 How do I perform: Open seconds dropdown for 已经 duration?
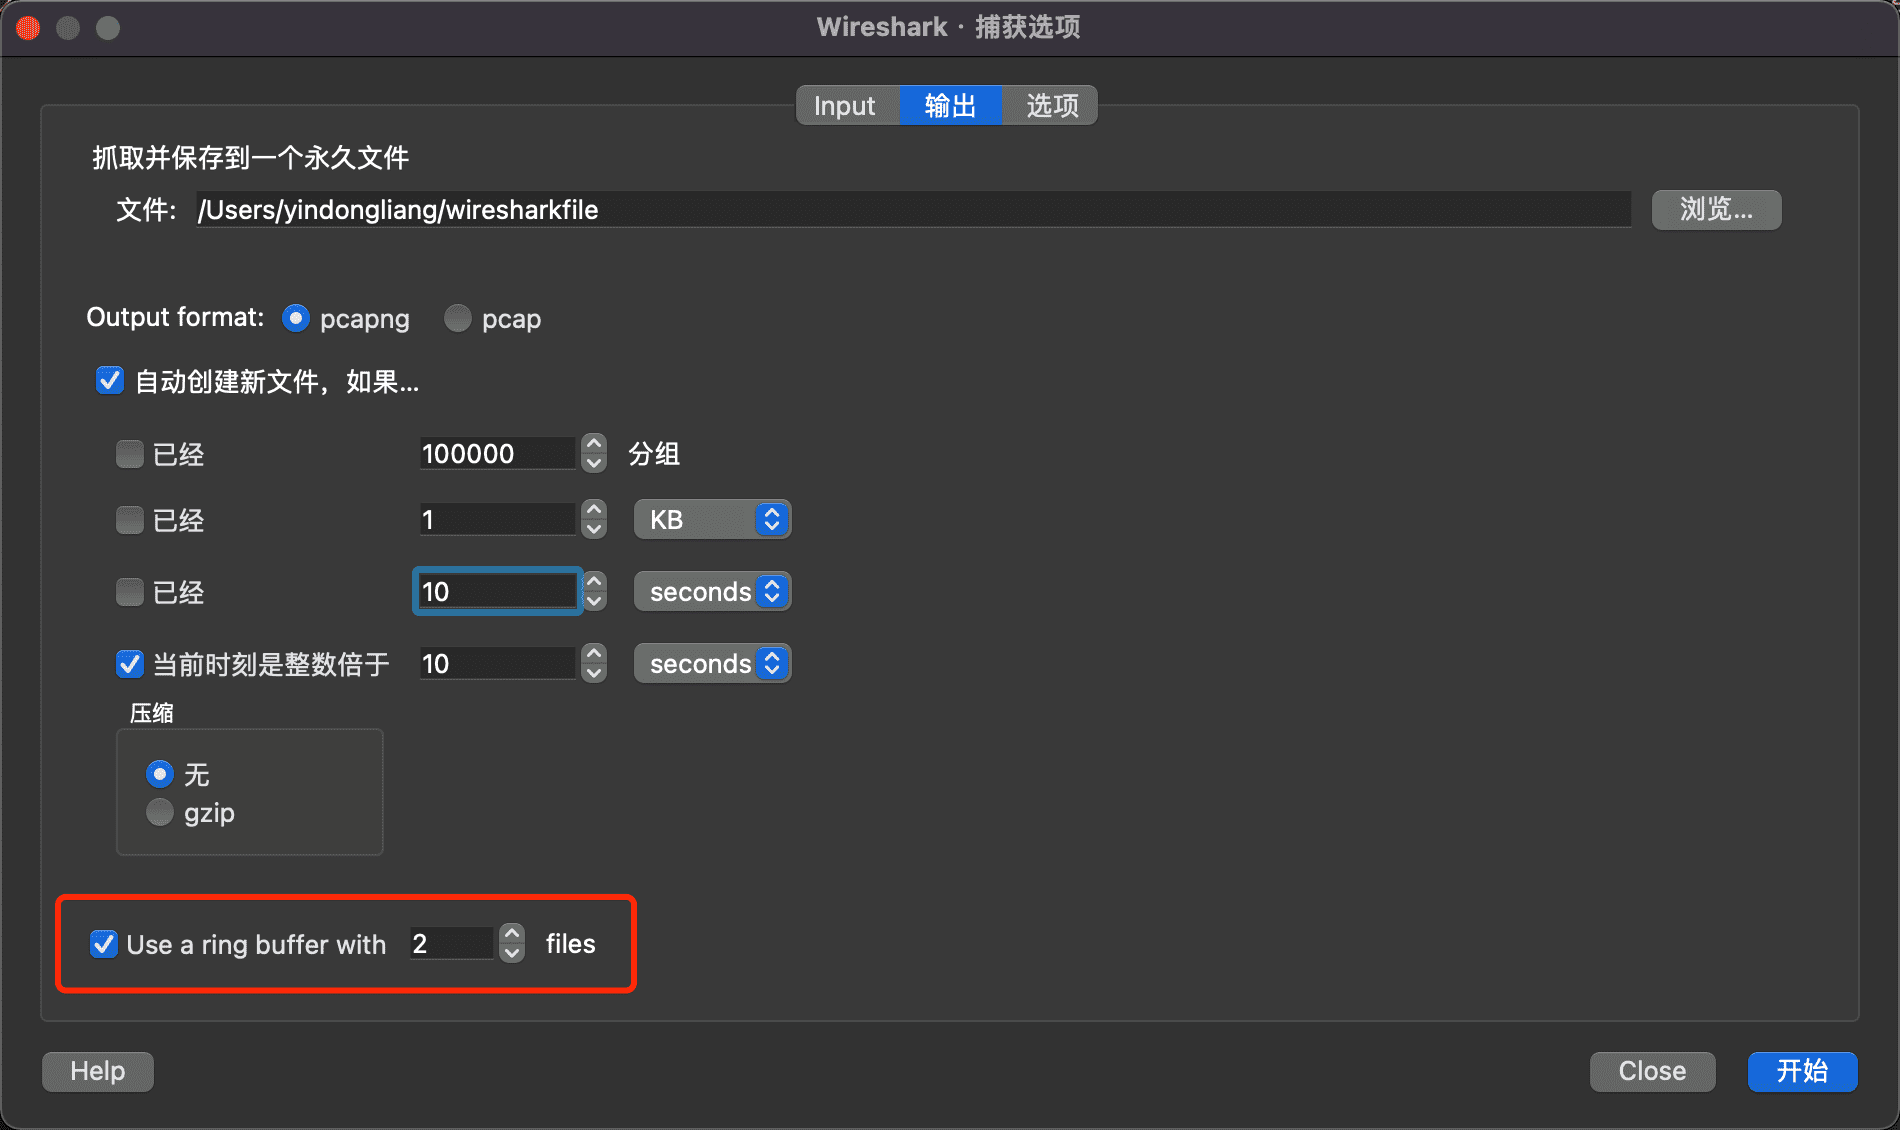click(712, 592)
